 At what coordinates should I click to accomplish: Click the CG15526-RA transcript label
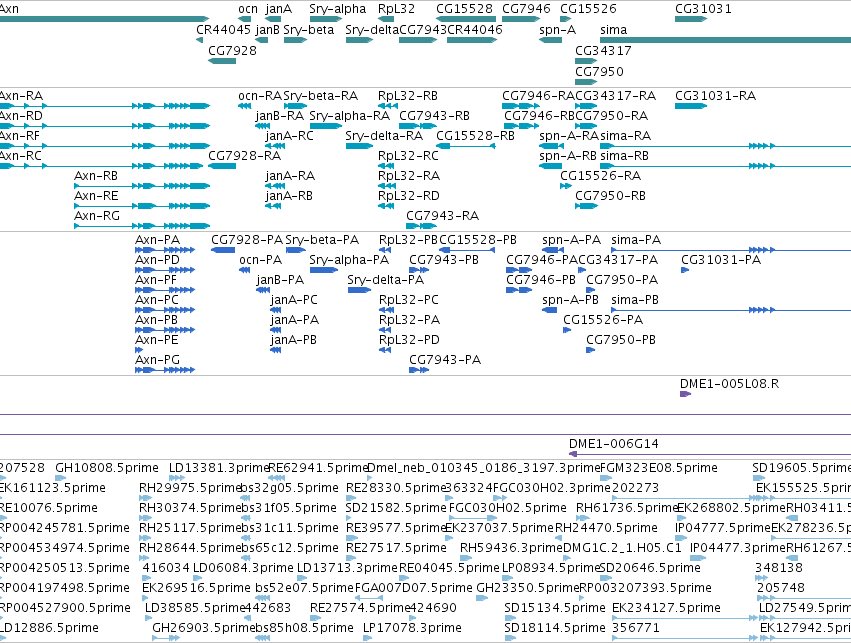coord(600,176)
